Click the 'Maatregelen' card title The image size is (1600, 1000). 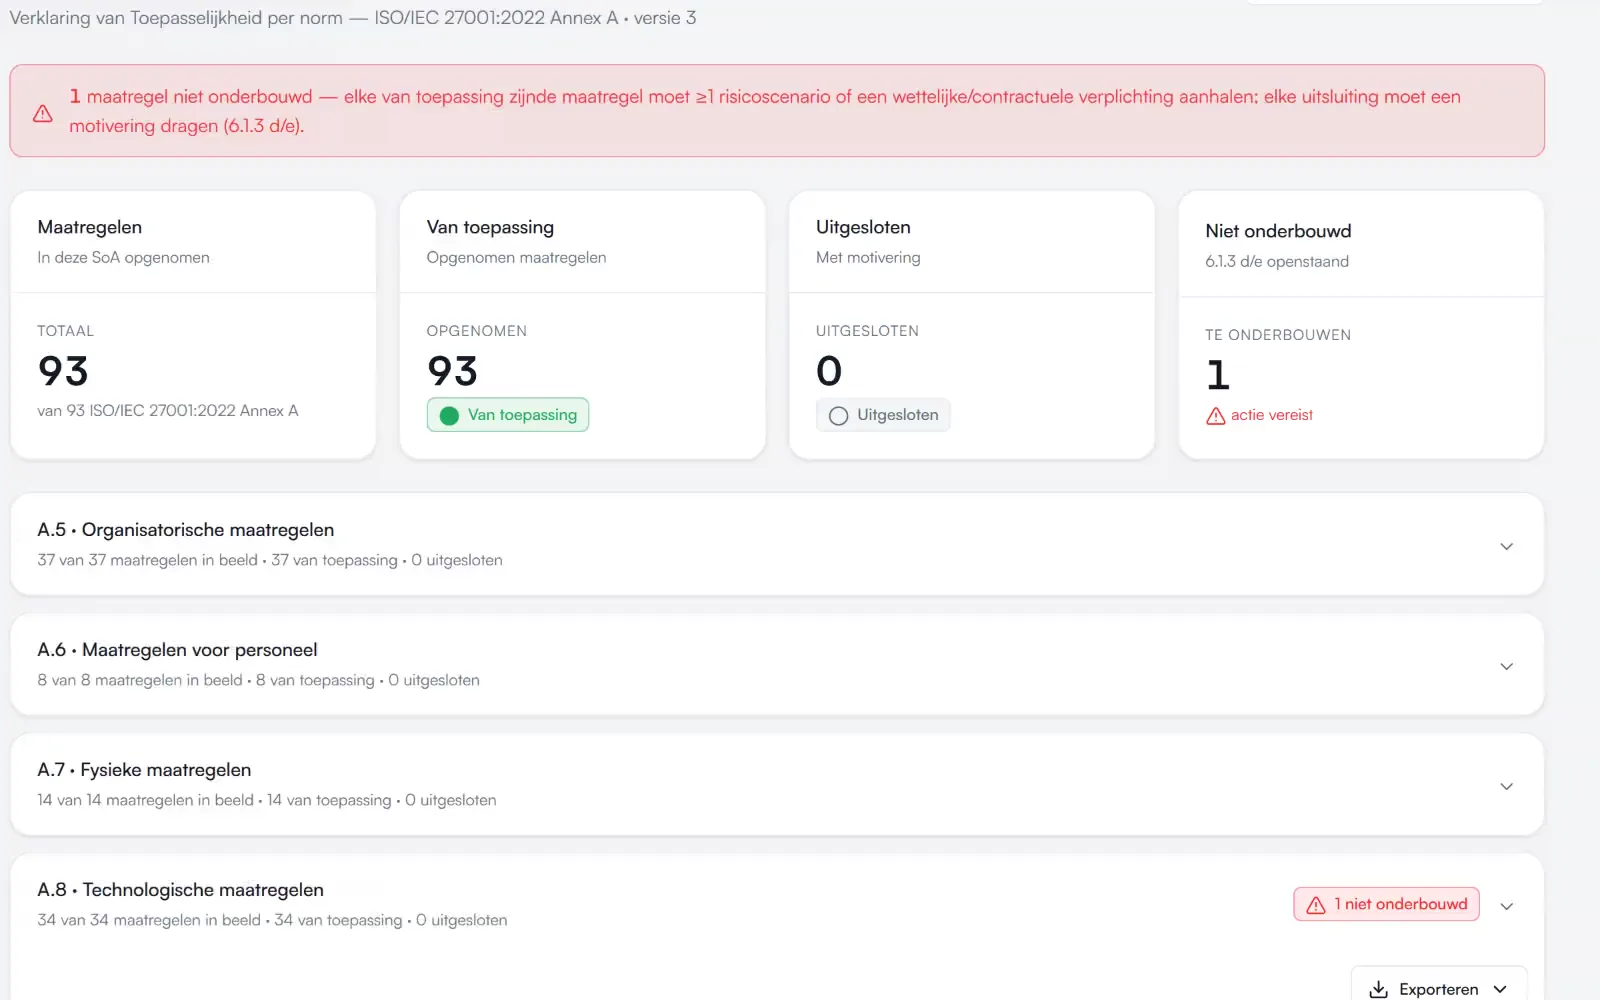click(x=90, y=227)
